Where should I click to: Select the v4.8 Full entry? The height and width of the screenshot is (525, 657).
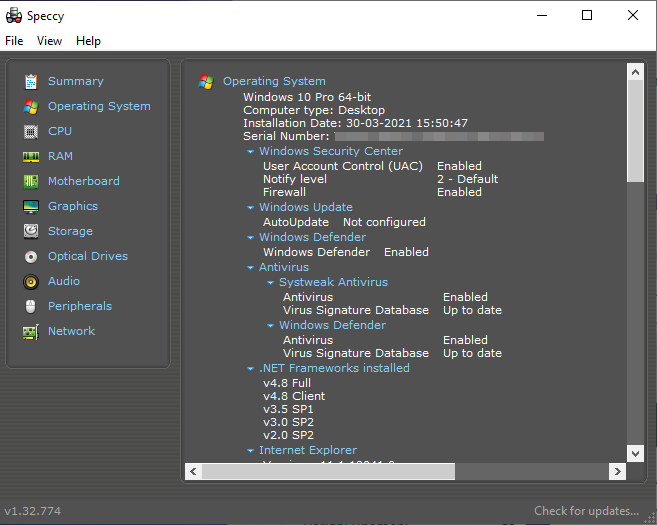287,383
